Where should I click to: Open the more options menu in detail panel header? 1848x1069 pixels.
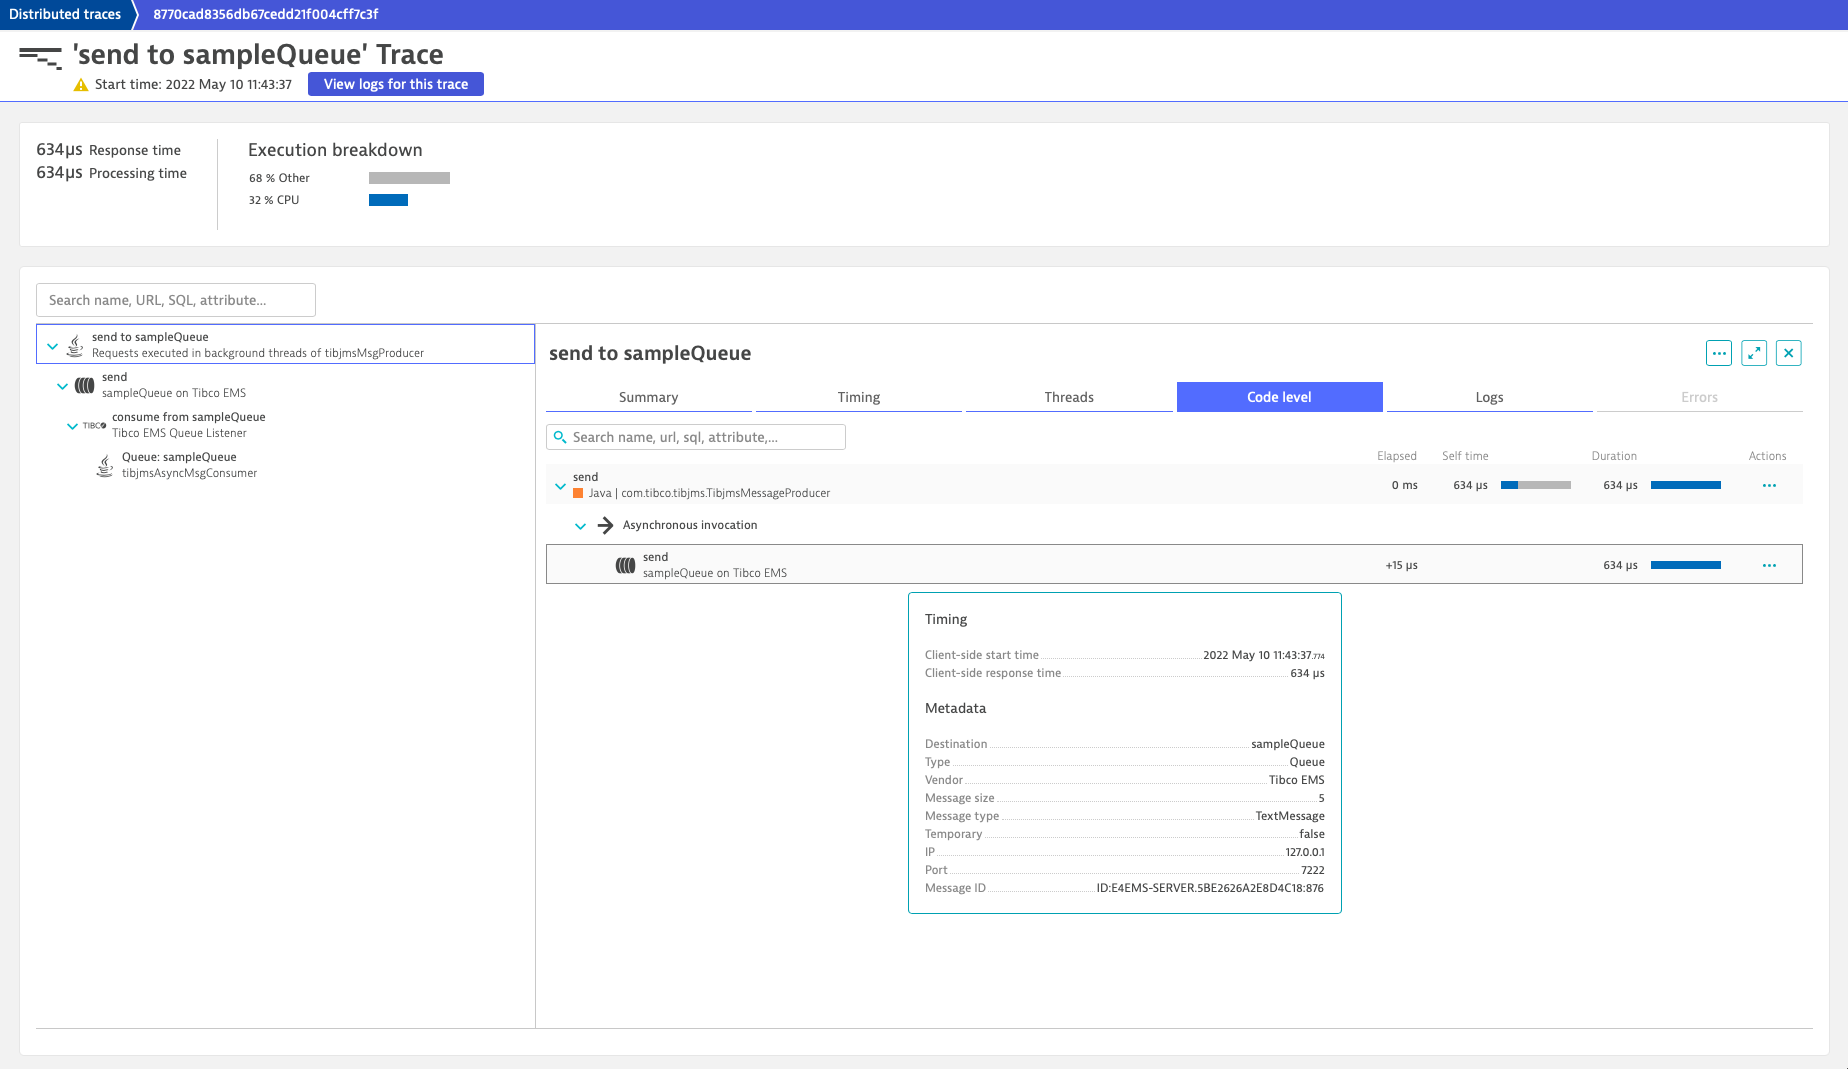[1719, 353]
